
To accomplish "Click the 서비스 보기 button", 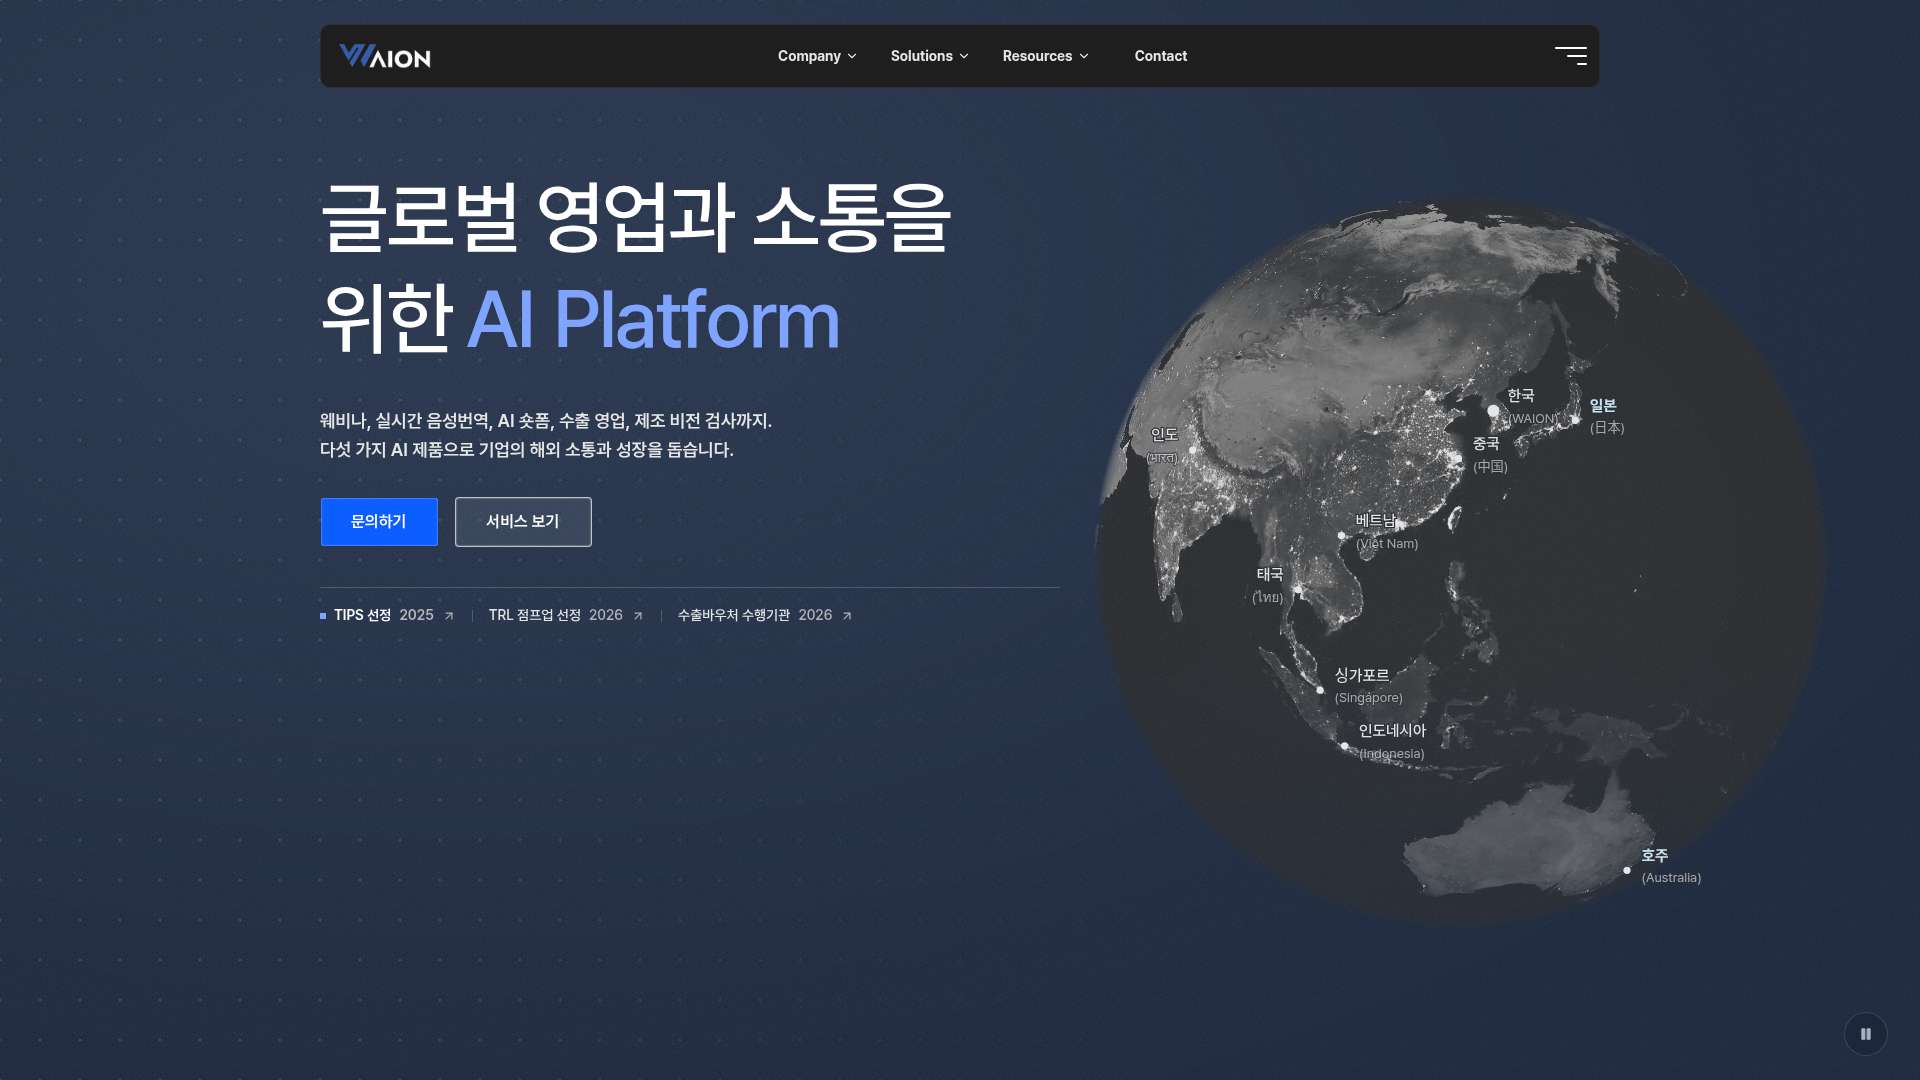I will click(x=523, y=522).
